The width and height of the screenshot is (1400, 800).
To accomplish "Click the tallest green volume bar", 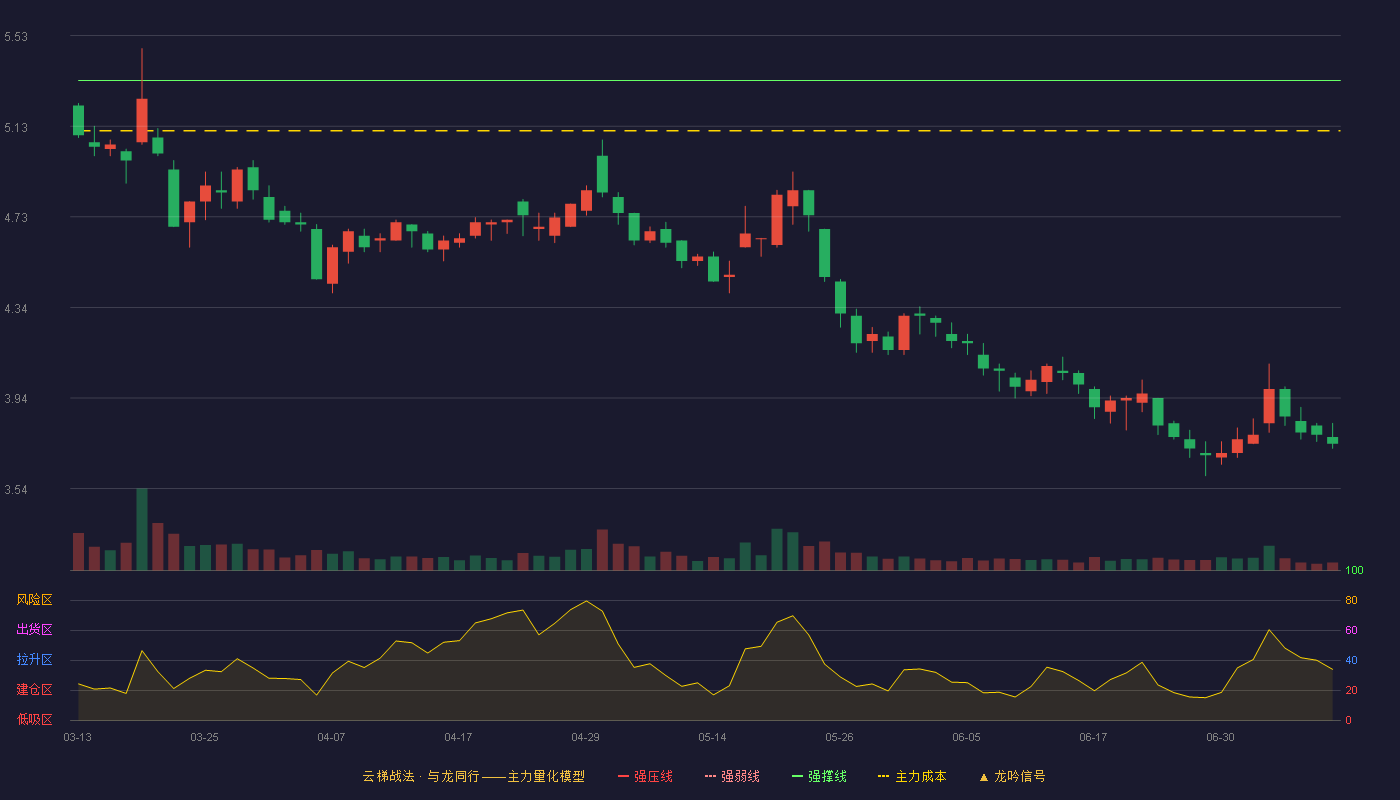I will pos(142,529).
